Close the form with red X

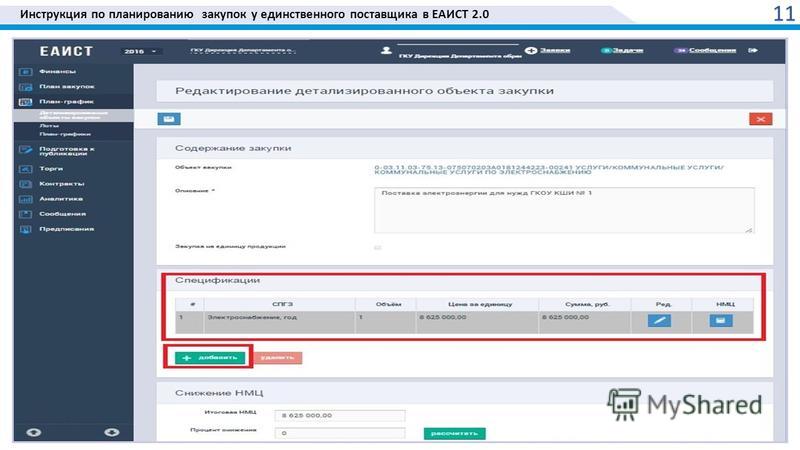760,119
